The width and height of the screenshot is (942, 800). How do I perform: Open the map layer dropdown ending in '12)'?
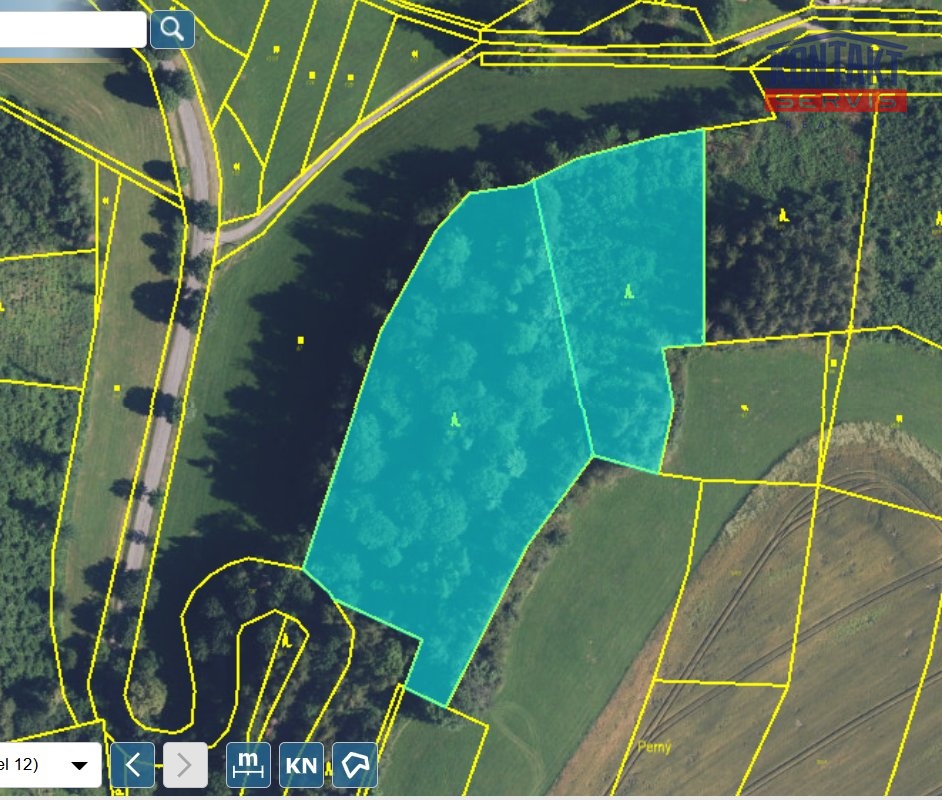point(48,765)
